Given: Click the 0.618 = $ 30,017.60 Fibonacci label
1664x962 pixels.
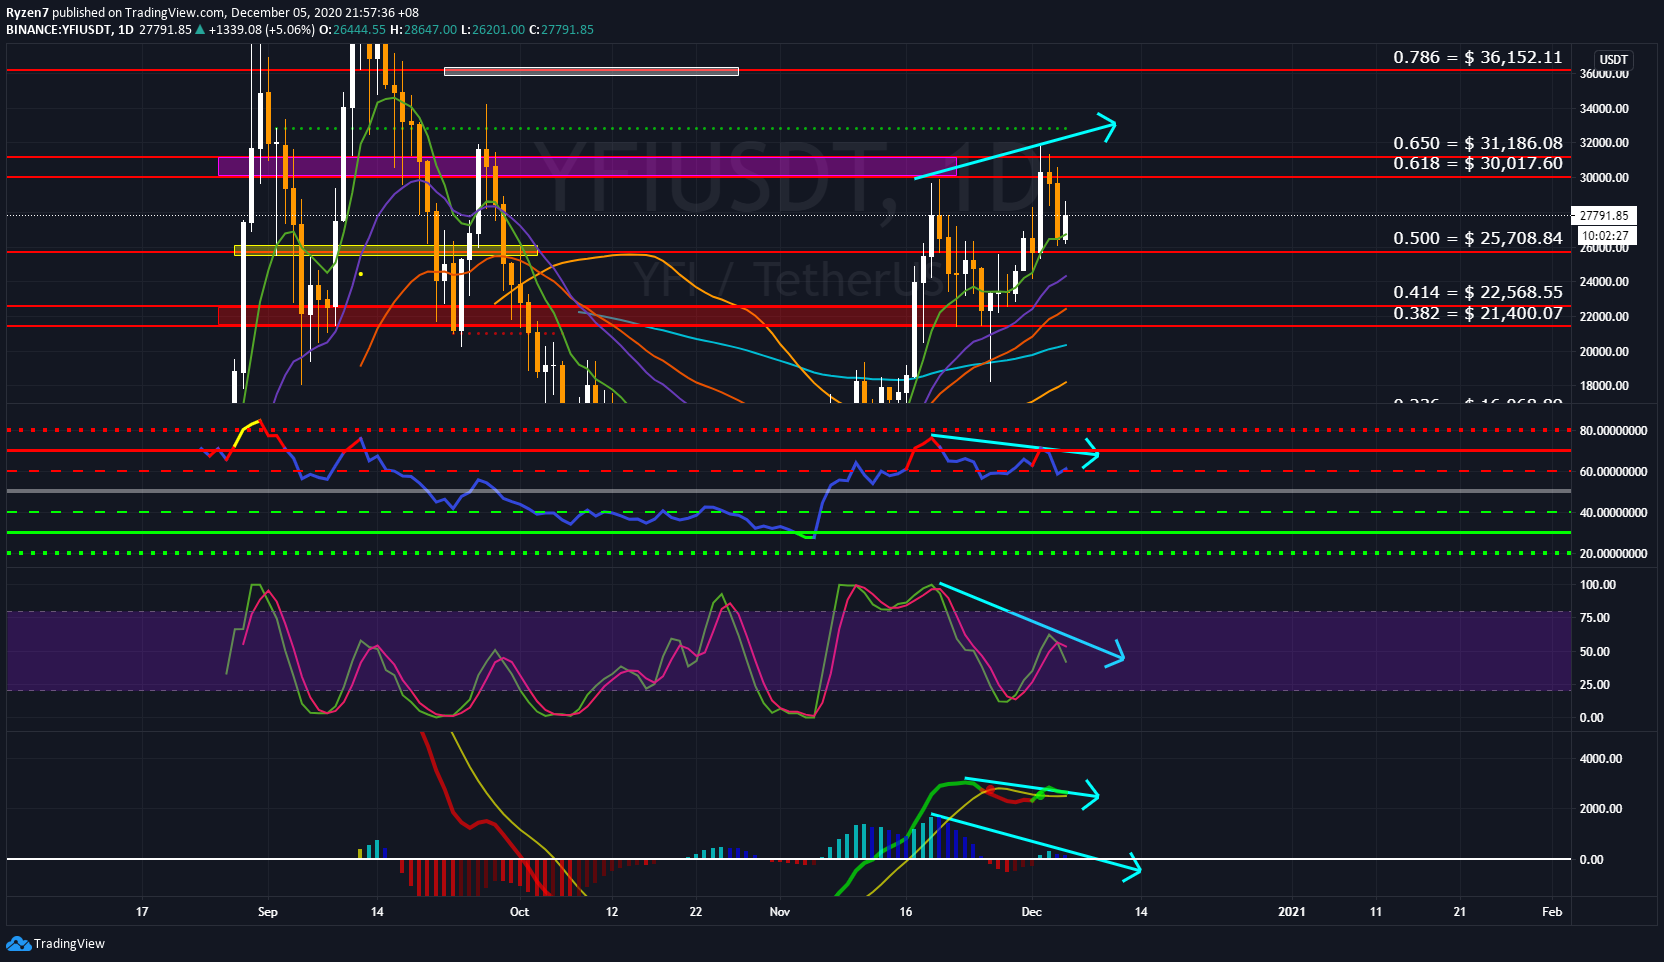Looking at the screenshot, I should click(1478, 163).
